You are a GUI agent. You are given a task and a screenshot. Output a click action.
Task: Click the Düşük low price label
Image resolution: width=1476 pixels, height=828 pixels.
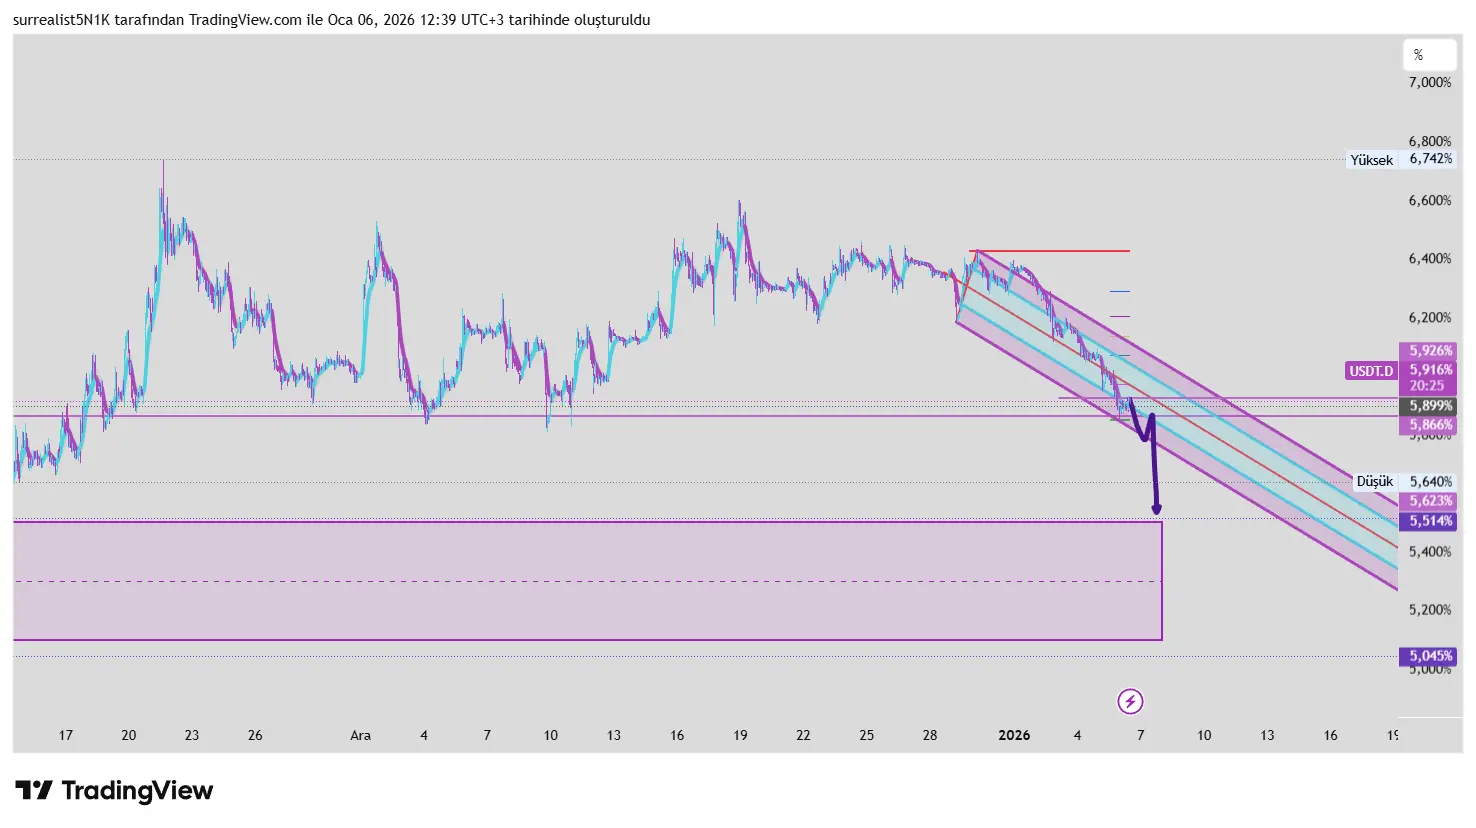pos(1374,482)
